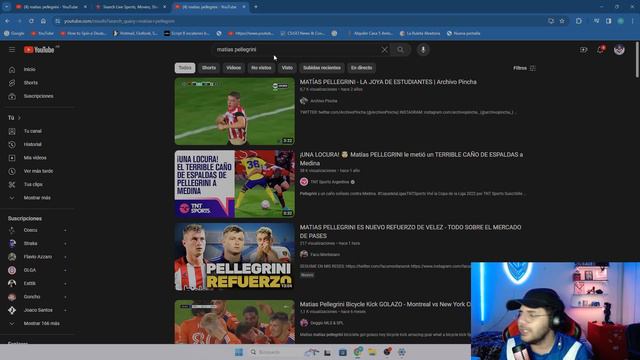Click the browser home icon
Screen dimensions: 640x360
pyautogui.click(x=43, y=21)
